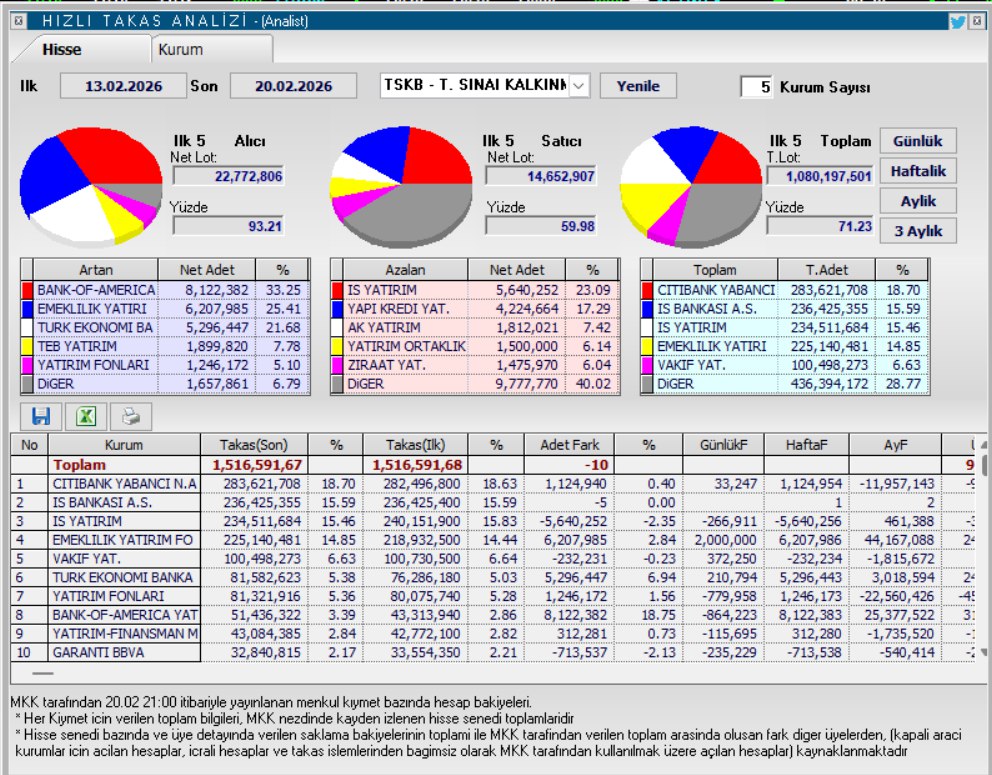Click the printer icon
This screenshot has width=992, height=775.
(x=131, y=416)
